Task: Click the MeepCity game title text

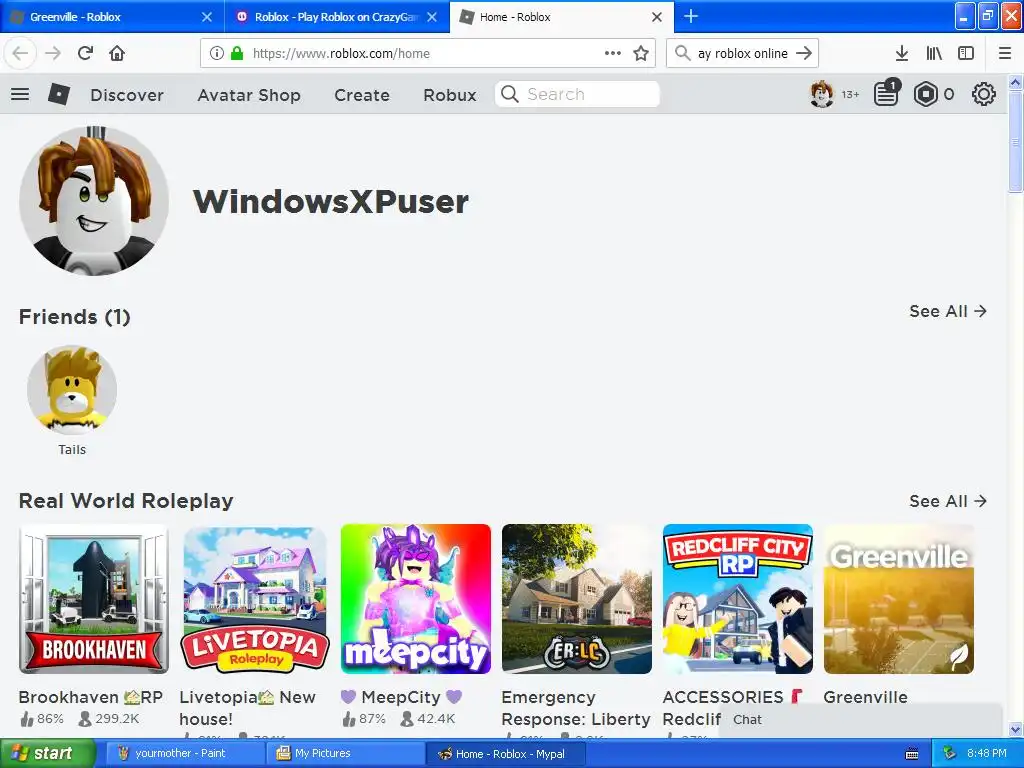Action: click(x=401, y=697)
